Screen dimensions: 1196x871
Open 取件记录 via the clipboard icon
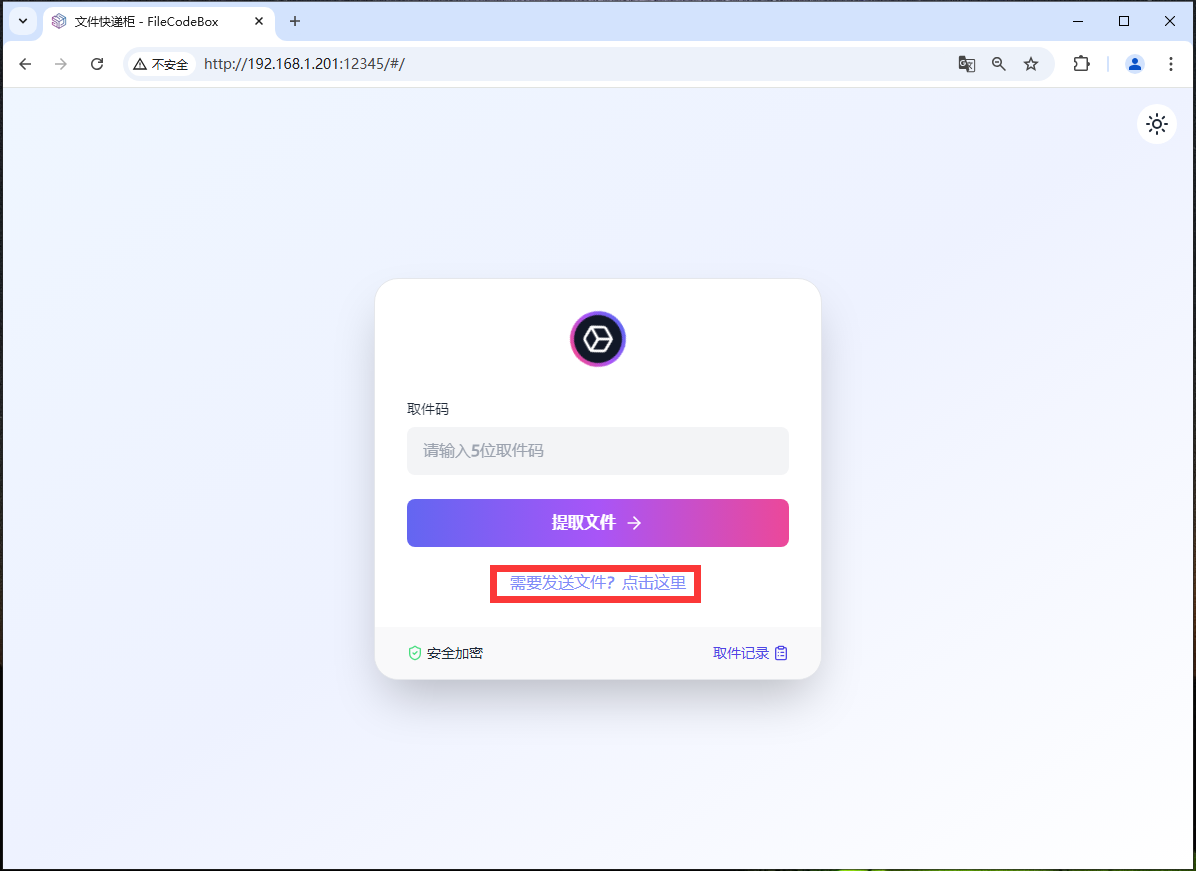781,652
